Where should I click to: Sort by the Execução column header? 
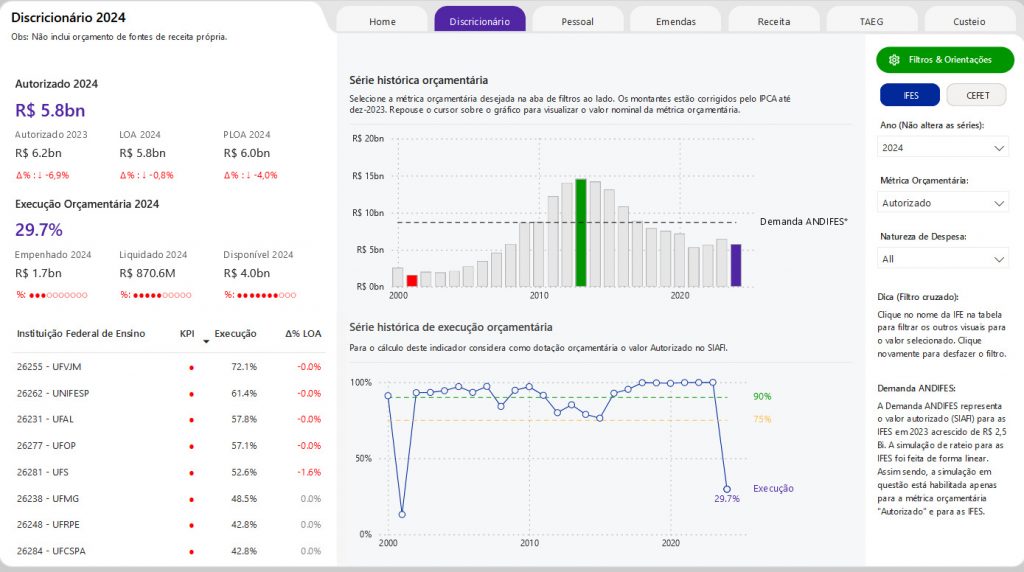click(x=235, y=334)
